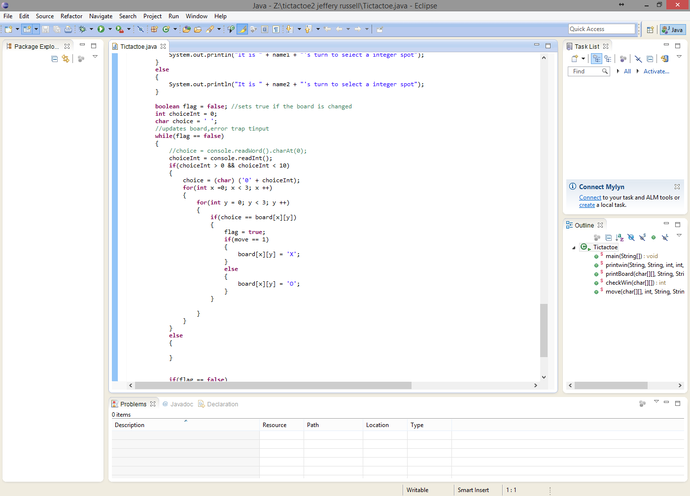
Task: Collapse the Tictactoe class outline node
Action: 574,247
